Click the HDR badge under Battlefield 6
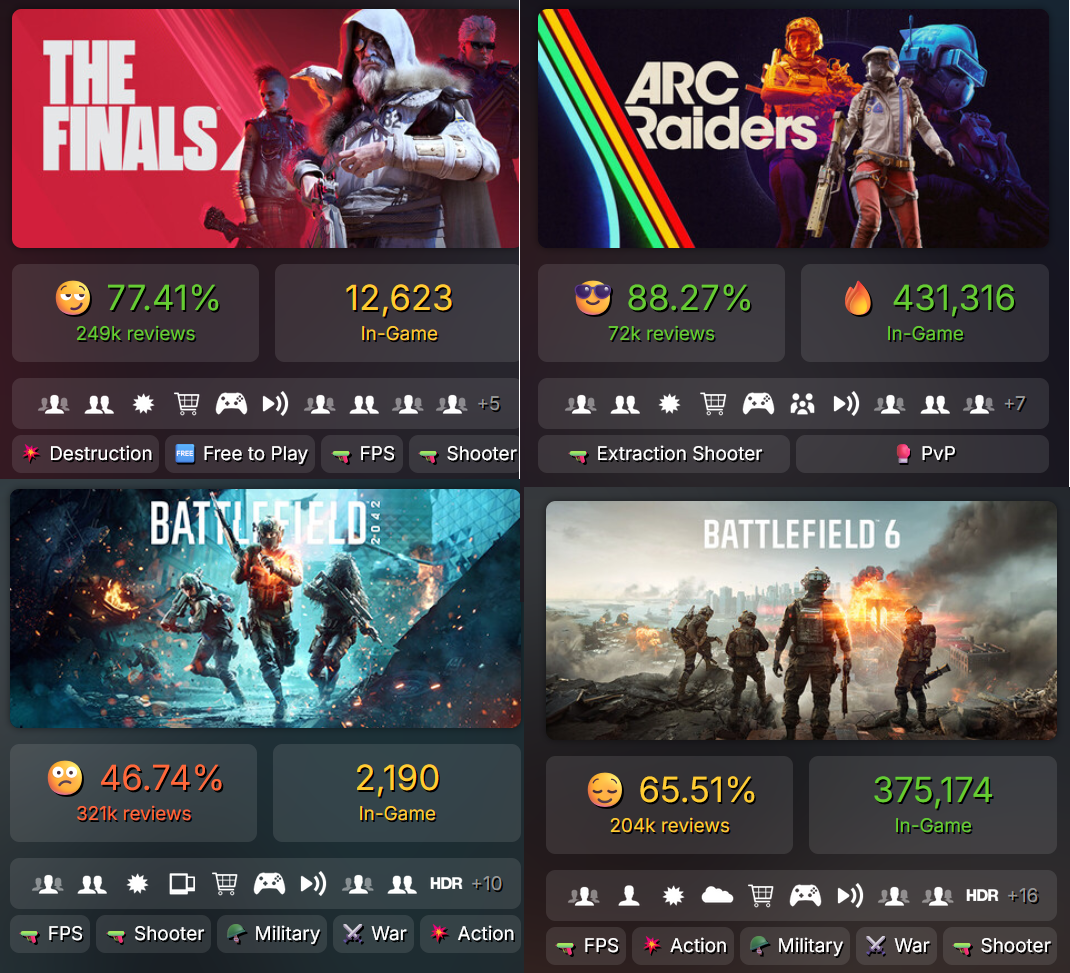 pyautogui.click(x=982, y=895)
